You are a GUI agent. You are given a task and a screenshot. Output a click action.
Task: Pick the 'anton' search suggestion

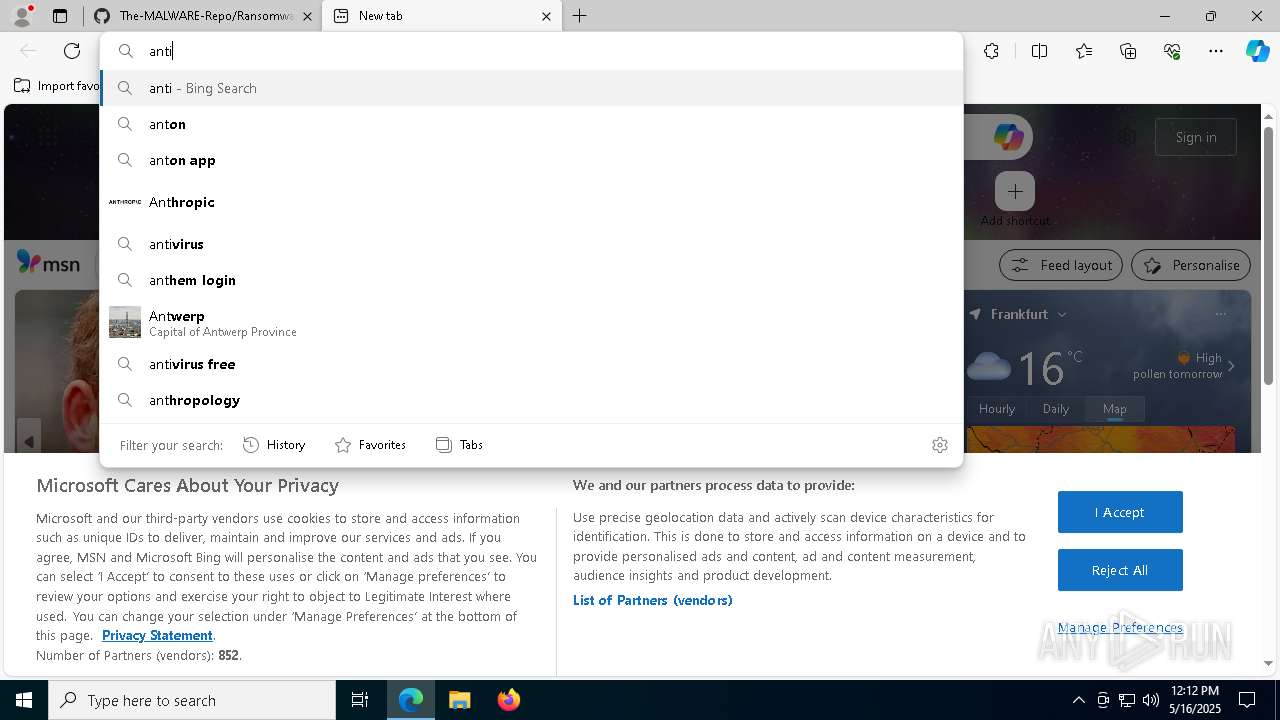tap(531, 124)
